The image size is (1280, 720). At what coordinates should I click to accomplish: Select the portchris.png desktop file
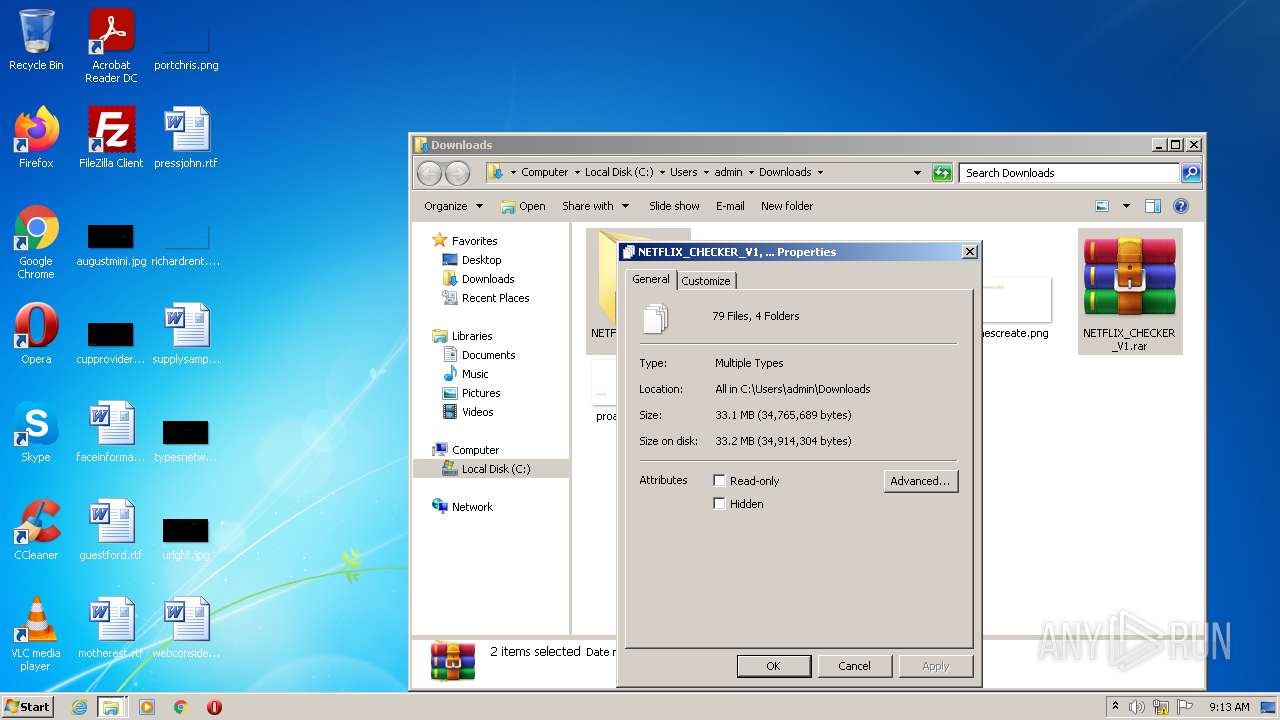(186, 48)
